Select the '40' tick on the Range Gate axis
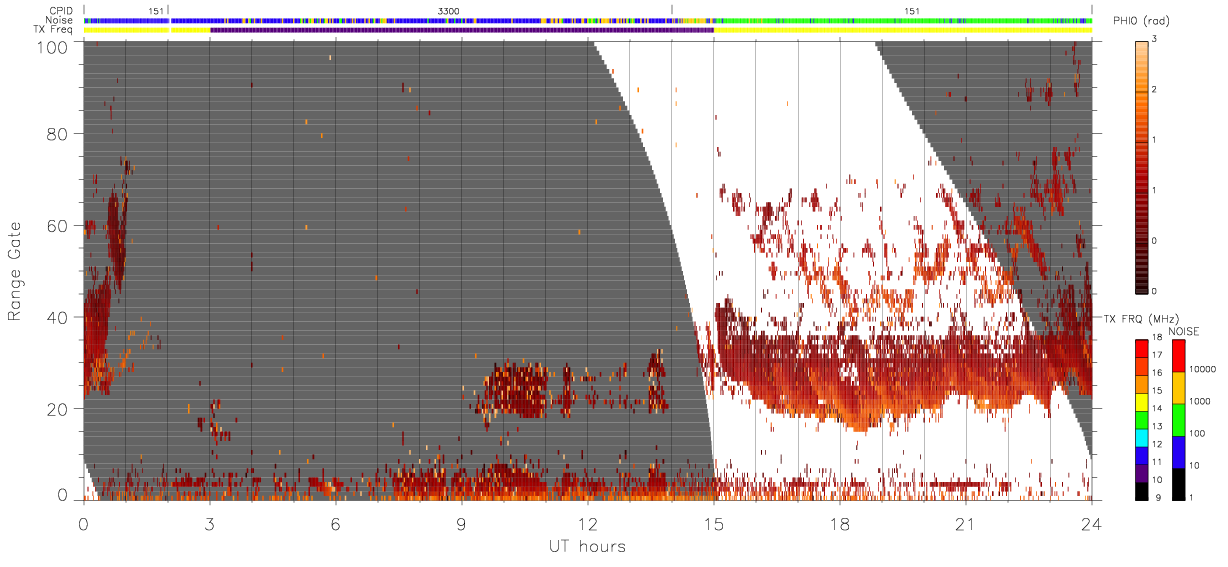Screen dimensions: 1228x567 57,317
